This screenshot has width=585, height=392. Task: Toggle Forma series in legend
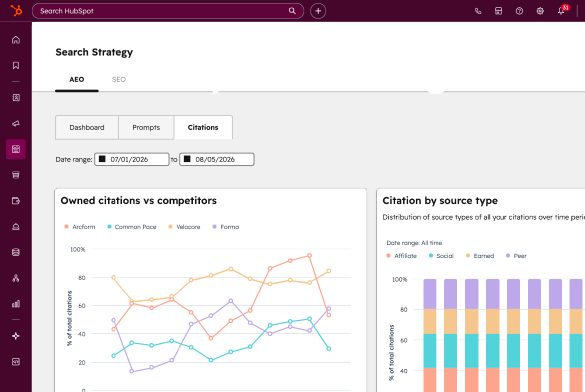click(226, 227)
